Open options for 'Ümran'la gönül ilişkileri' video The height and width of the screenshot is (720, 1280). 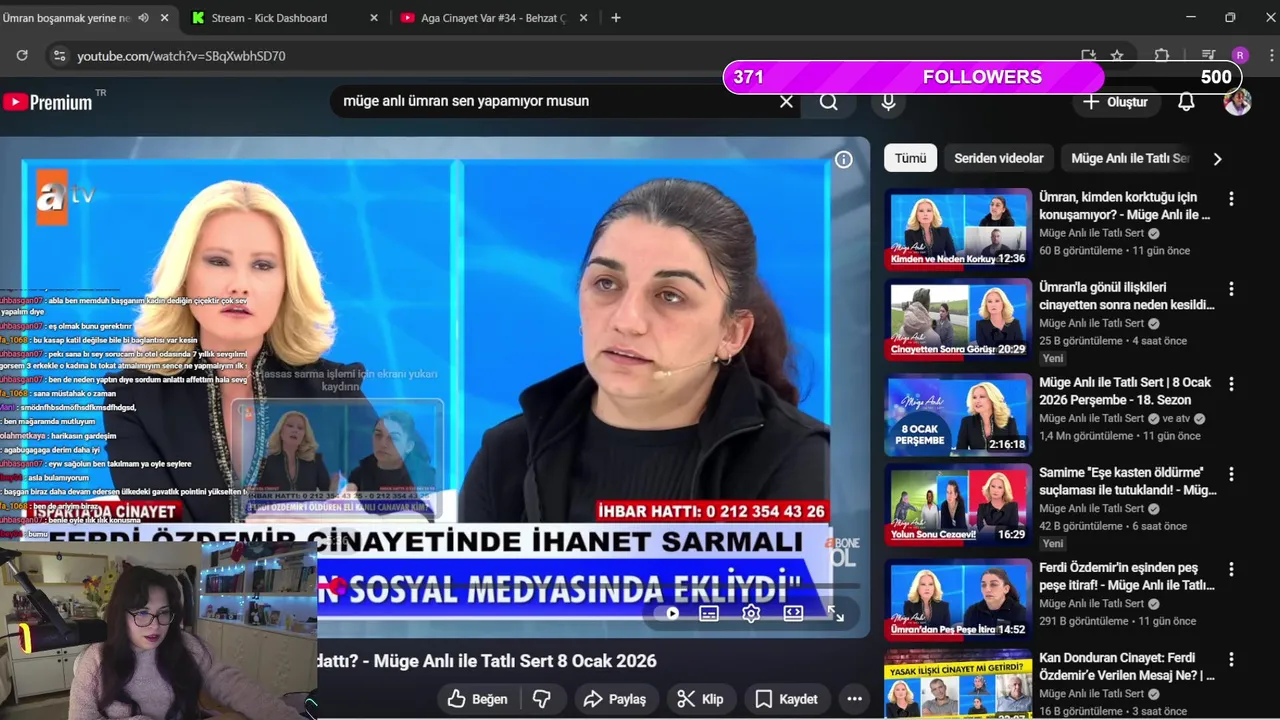click(x=1231, y=289)
